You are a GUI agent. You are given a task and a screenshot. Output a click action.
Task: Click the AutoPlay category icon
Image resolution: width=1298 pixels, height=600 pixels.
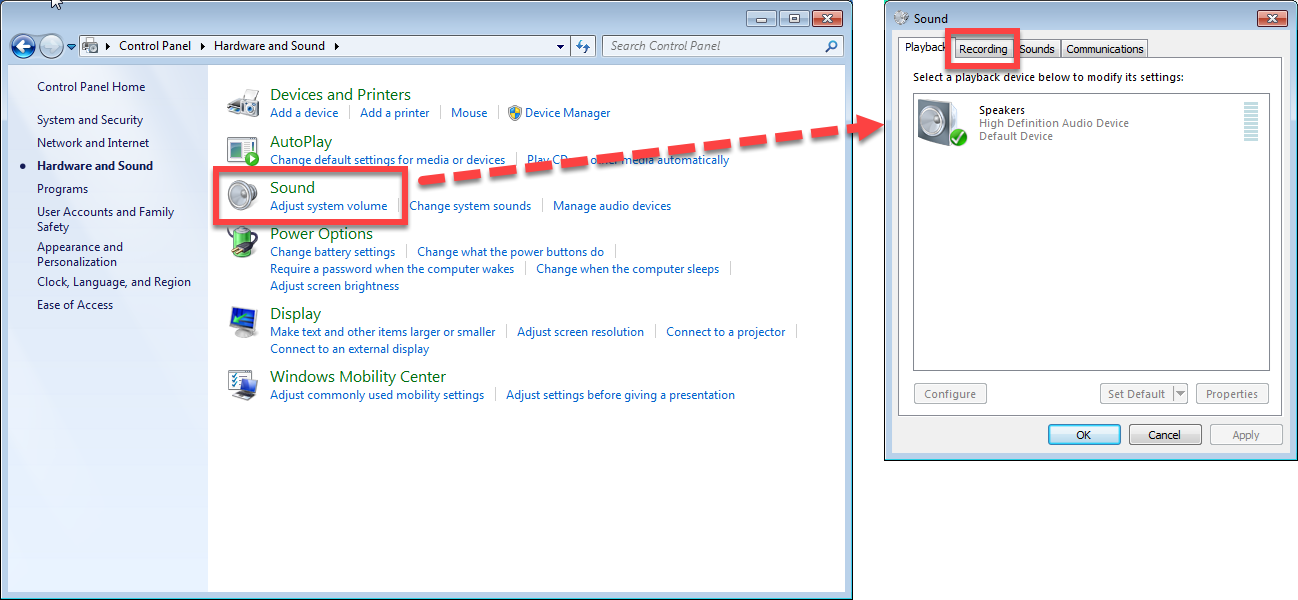point(243,151)
